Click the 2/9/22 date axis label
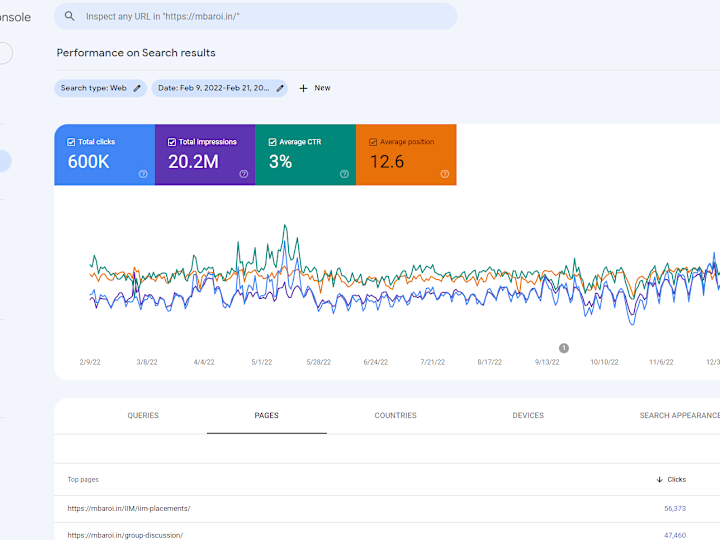 click(x=90, y=362)
